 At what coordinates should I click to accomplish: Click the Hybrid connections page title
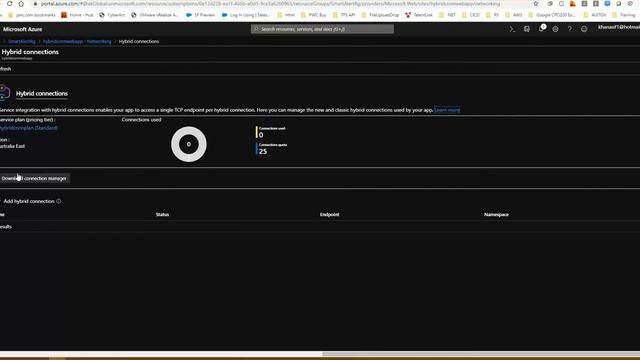[x=30, y=52]
